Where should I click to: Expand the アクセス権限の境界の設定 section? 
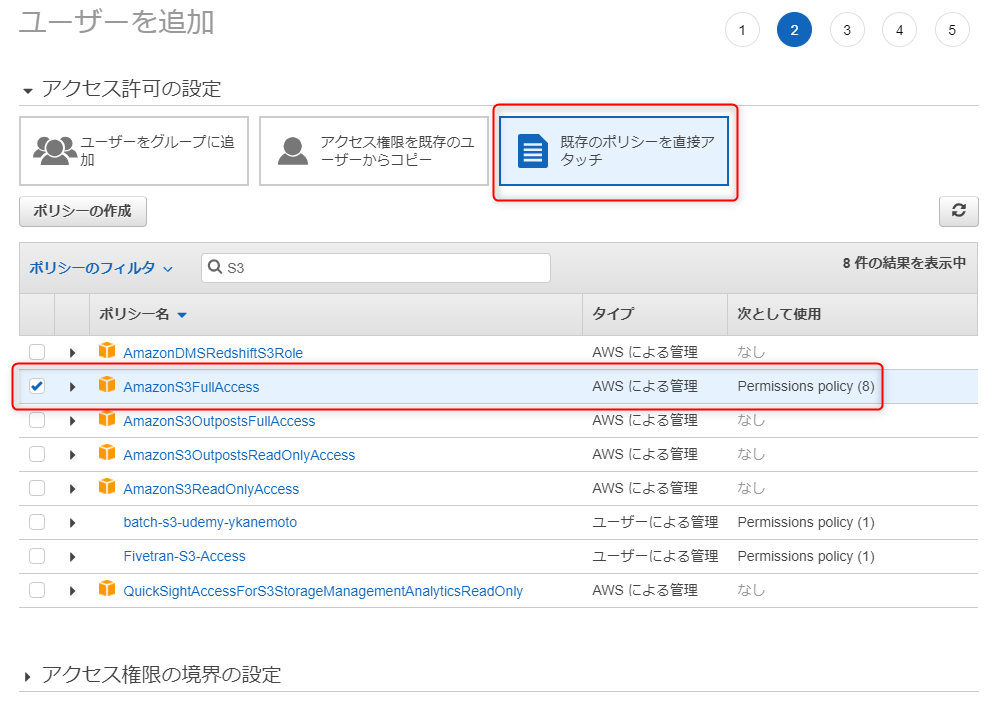click(x=27, y=677)
